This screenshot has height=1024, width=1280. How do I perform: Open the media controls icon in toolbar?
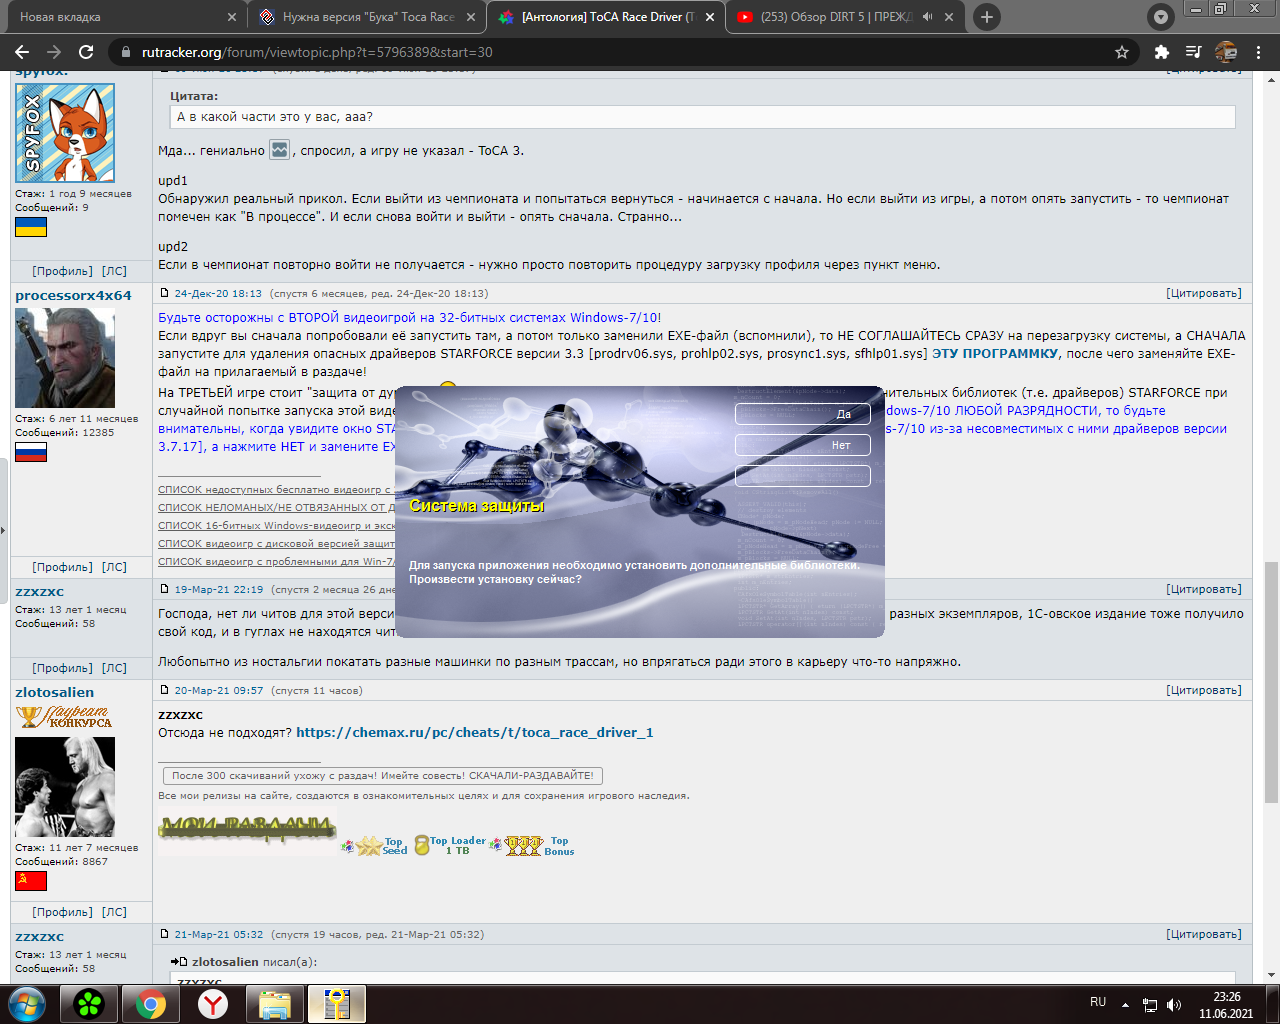click(1193, 52)
